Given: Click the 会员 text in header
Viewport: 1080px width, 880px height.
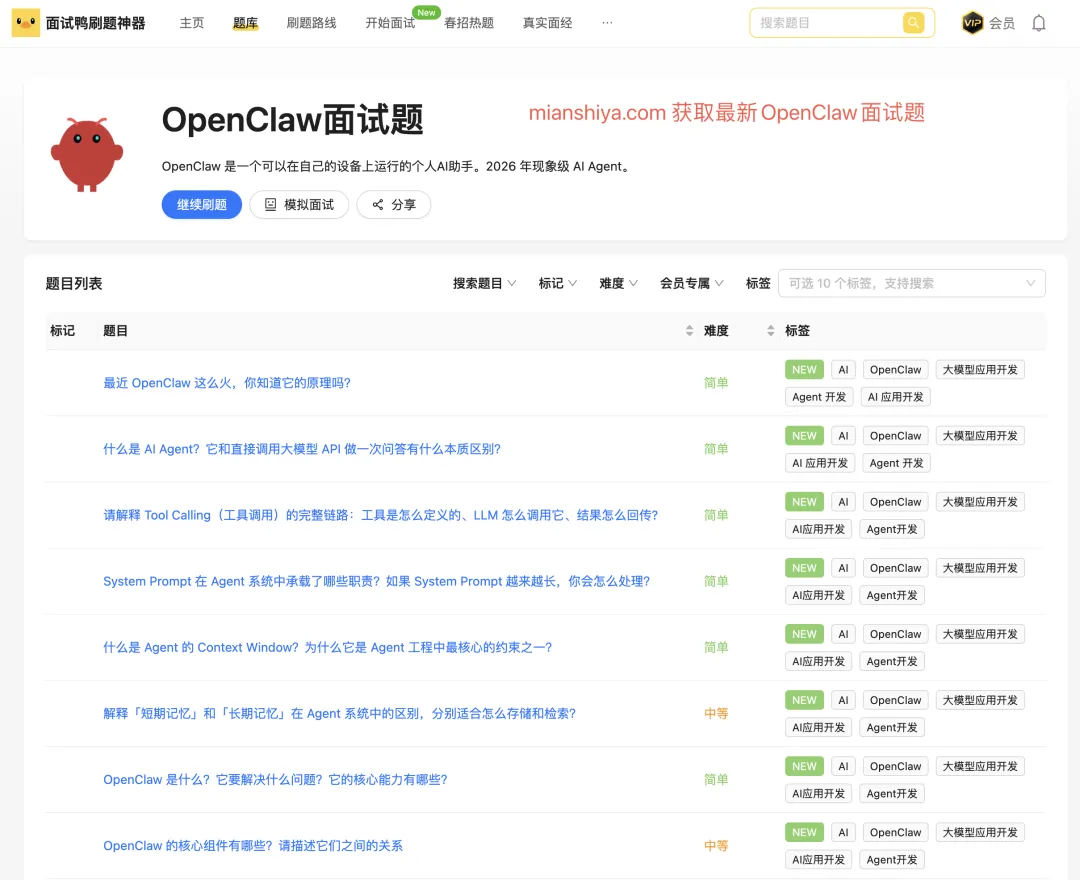Looking at the screenshot, I should [1001, 23].
